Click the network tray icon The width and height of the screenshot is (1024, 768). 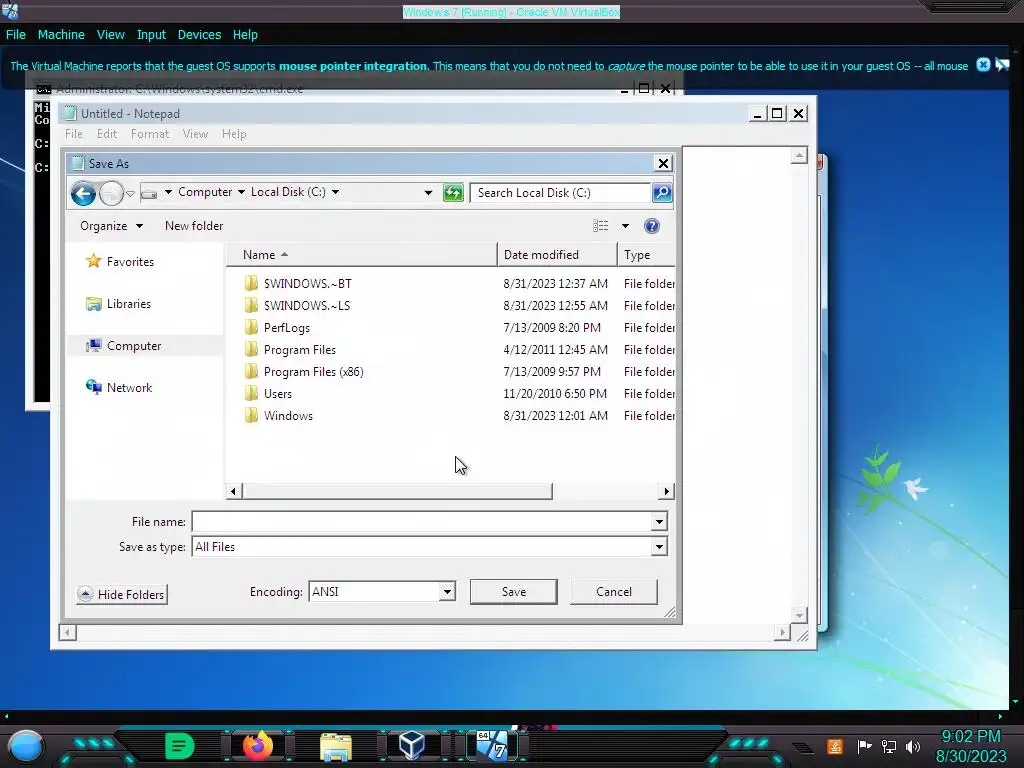889,746
